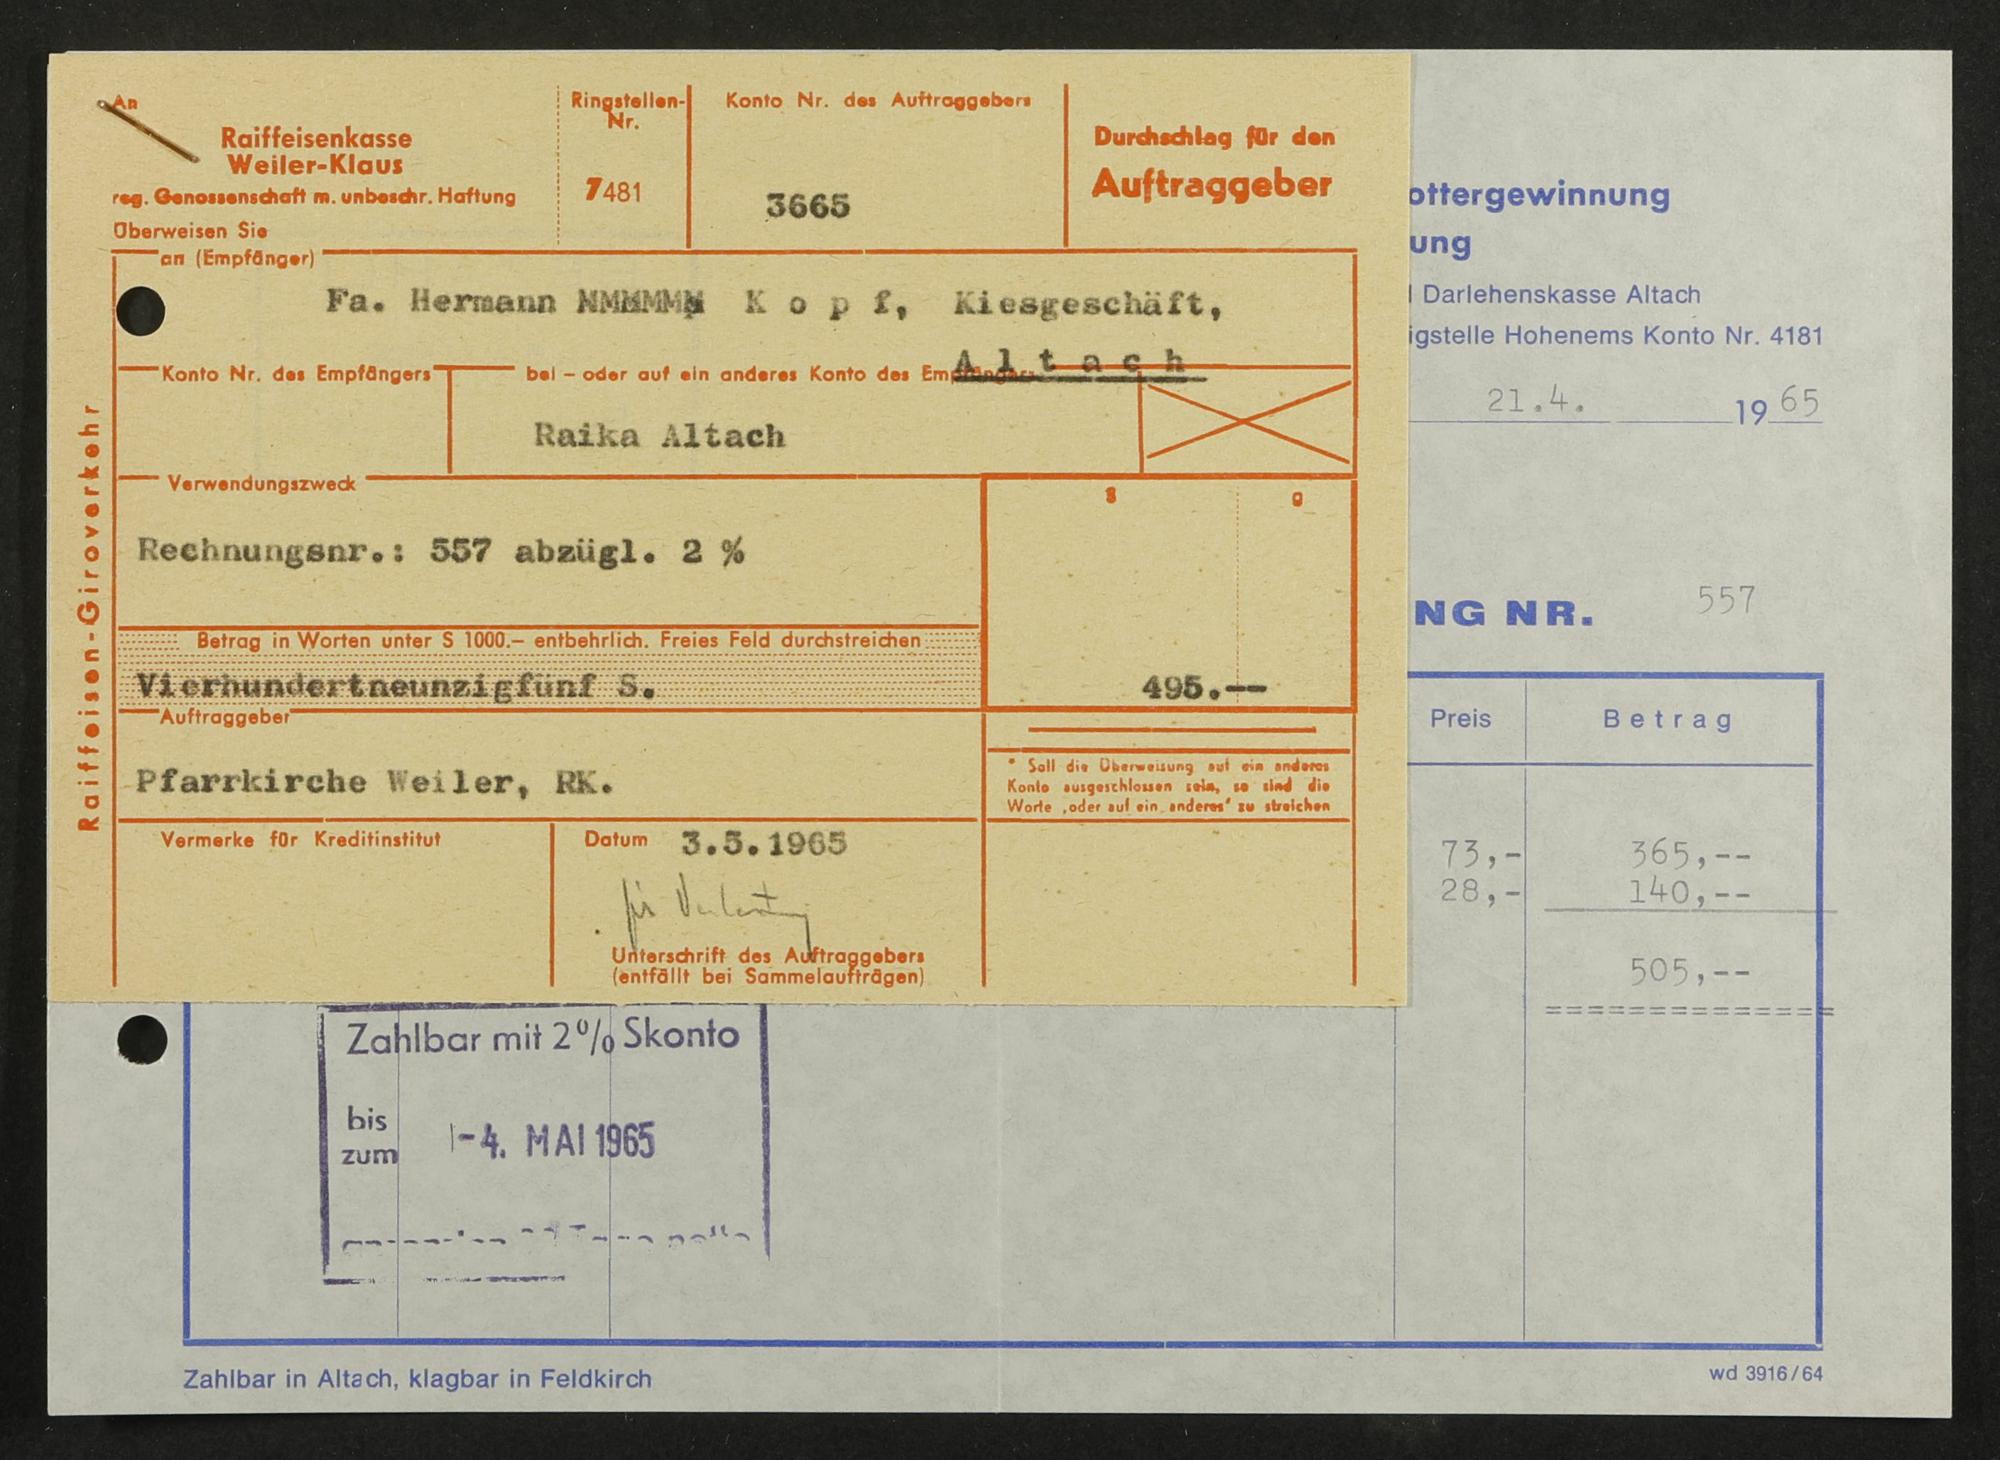Click the 'an (Empfänger)' field label
Image resolution: width=2000 pixels, height=1460 pixels.
[237, 258]
